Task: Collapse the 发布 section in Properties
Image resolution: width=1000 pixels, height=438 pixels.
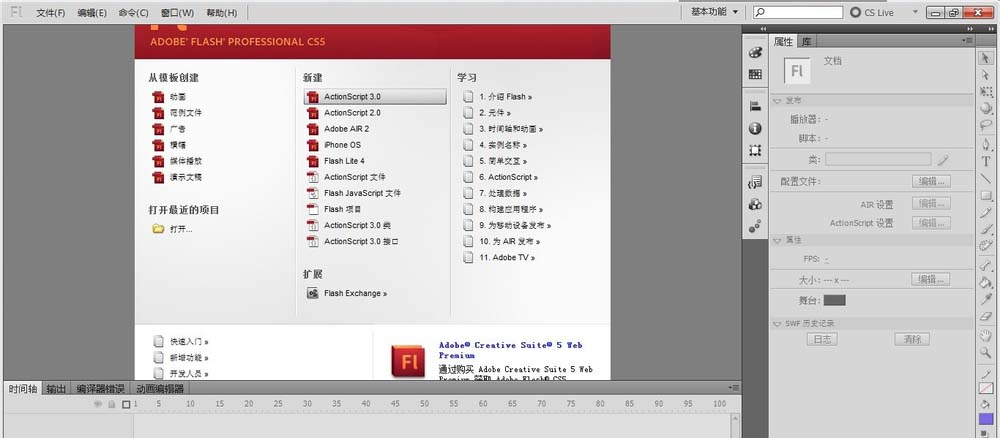Action: [x=777, y=101]
